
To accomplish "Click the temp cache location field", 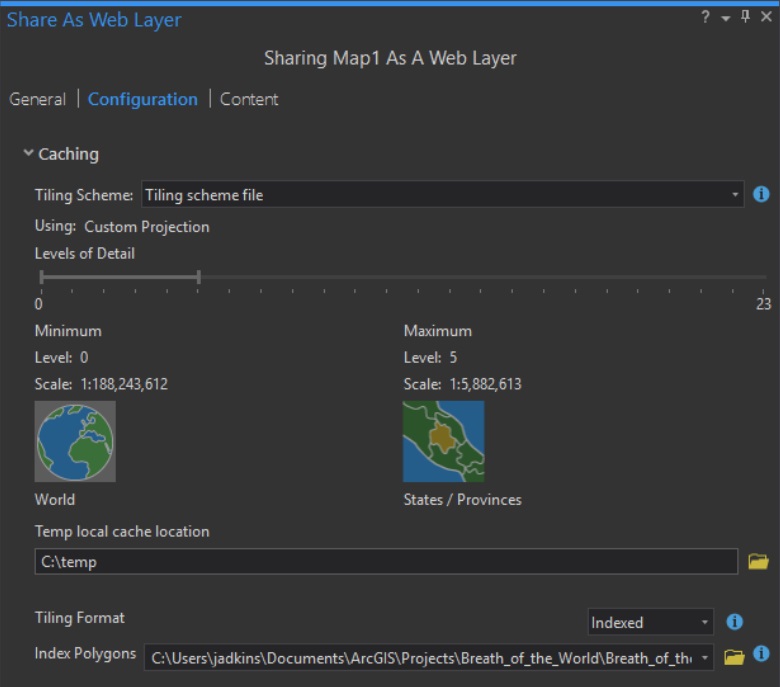I will pyautogui.click(x=386, y=562).
